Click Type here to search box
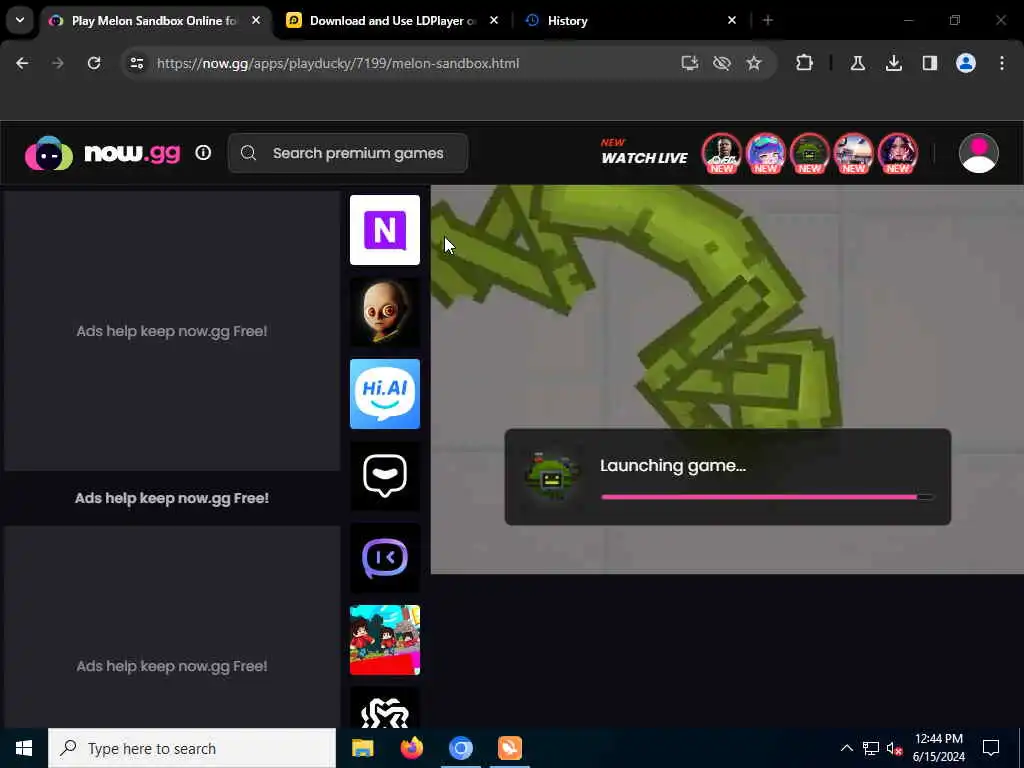The height and width of the screenshot is (768, 1024). coord(192,748)
